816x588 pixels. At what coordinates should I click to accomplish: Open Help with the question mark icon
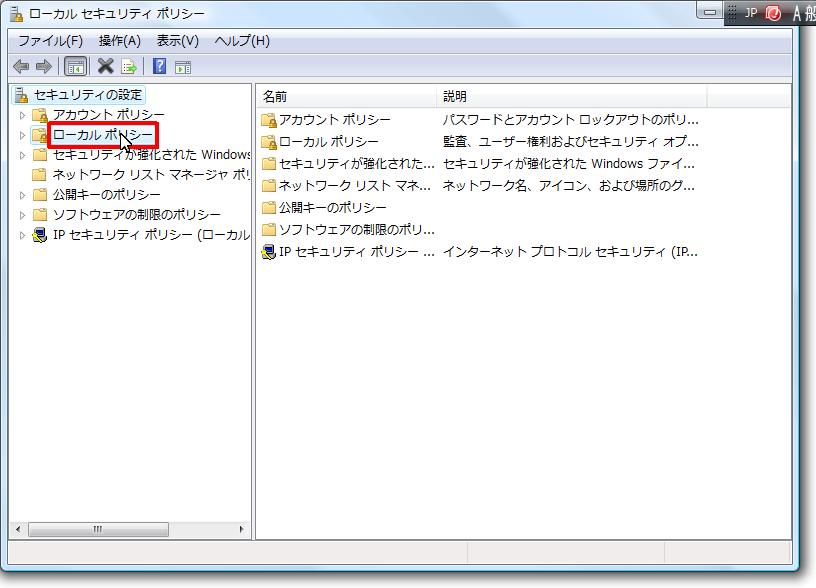coord(159,67)
